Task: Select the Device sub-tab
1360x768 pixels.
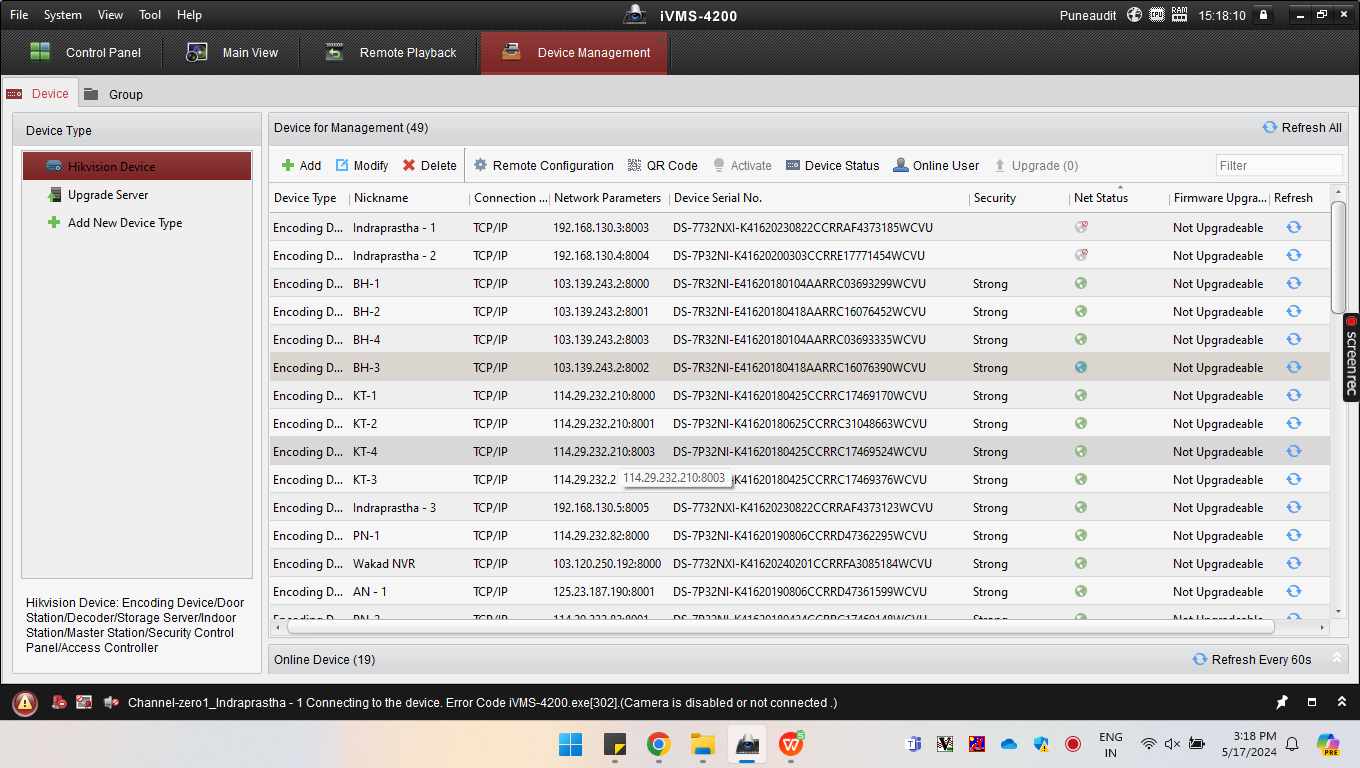Action: (38, 94)
